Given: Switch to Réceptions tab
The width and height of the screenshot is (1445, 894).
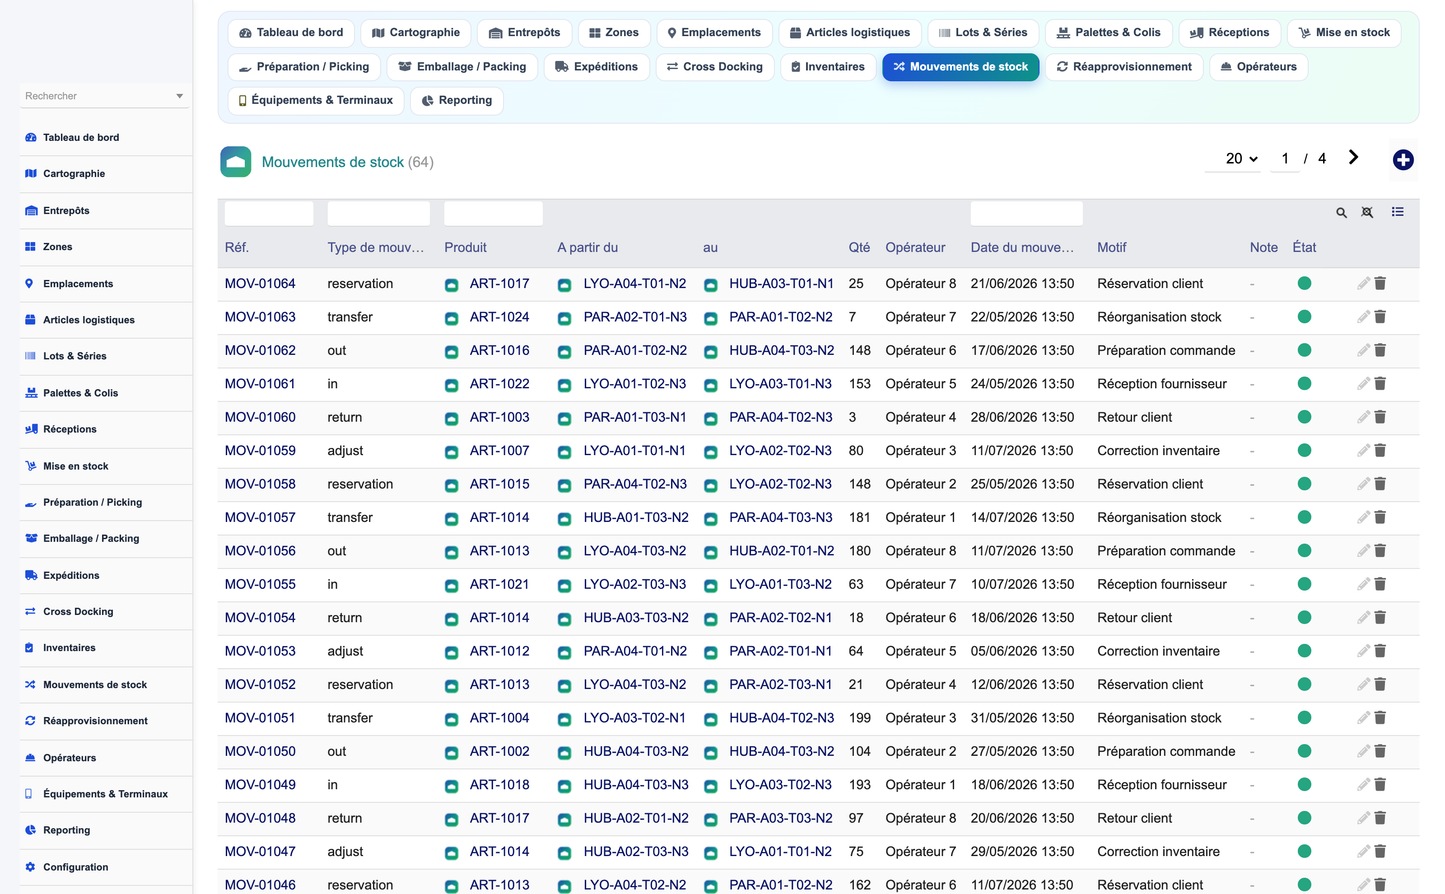Looking at the screenshot, I should 1229,33.
